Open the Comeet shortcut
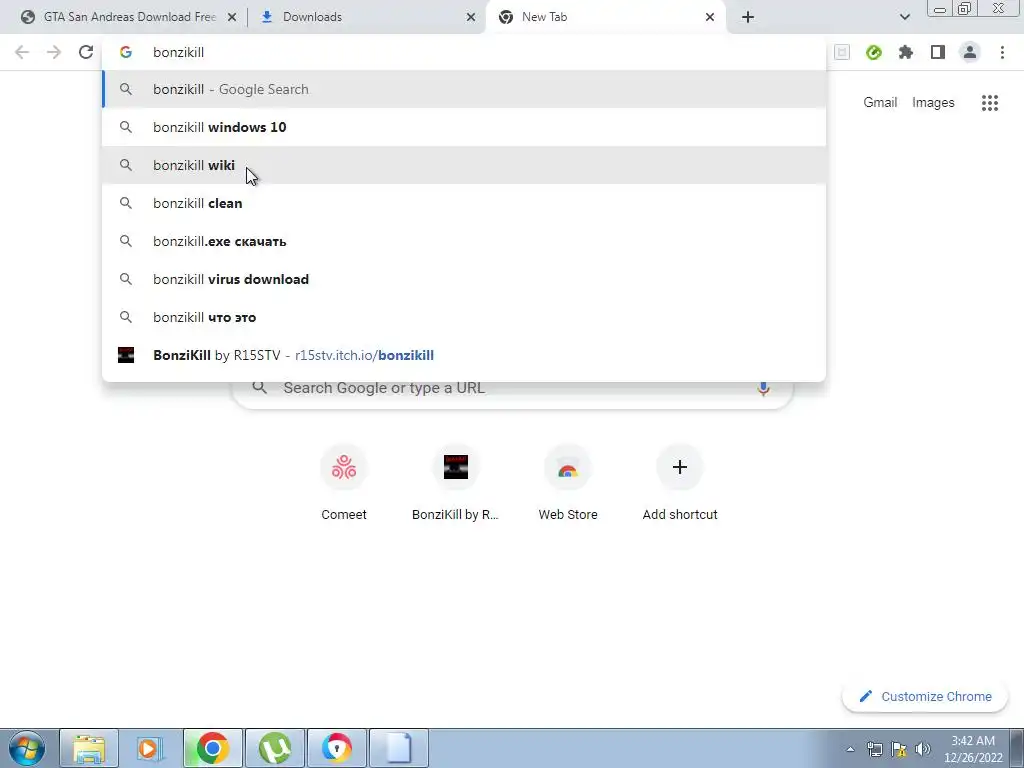The image size is (1024, 768). point(344,484)
